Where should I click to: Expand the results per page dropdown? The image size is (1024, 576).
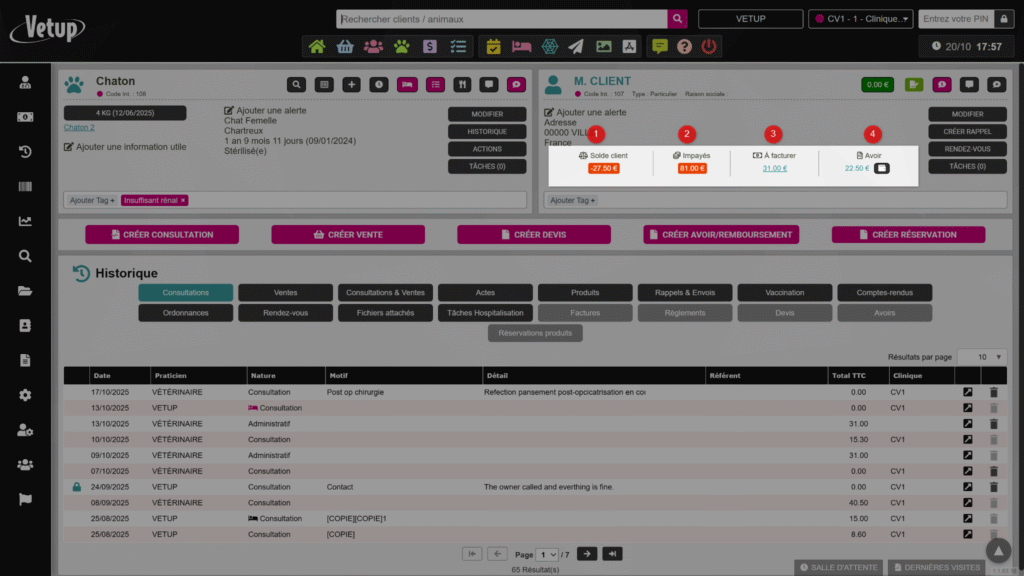click(981, 357)
